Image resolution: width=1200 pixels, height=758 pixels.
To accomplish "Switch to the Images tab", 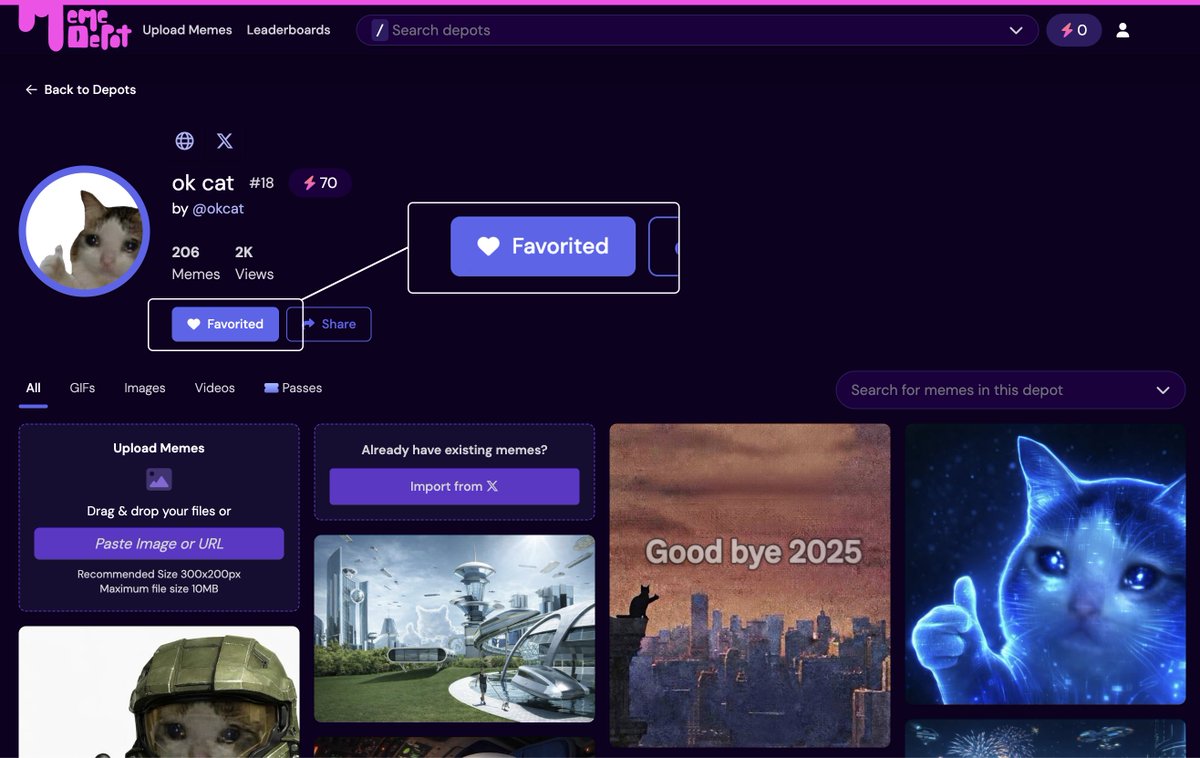I will click(x=145, y=388).
